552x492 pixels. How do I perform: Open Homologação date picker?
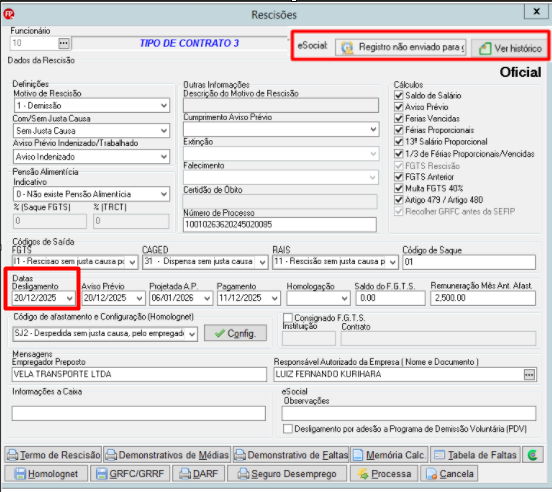tap(318, 298)
